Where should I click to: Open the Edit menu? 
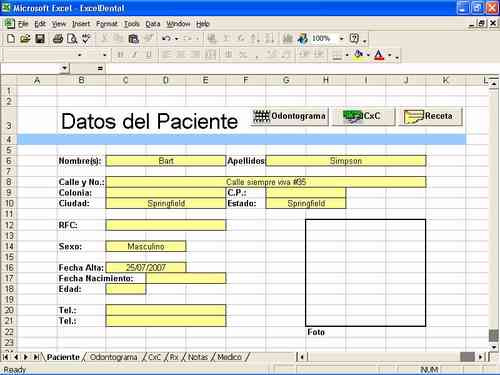point(40,24)
